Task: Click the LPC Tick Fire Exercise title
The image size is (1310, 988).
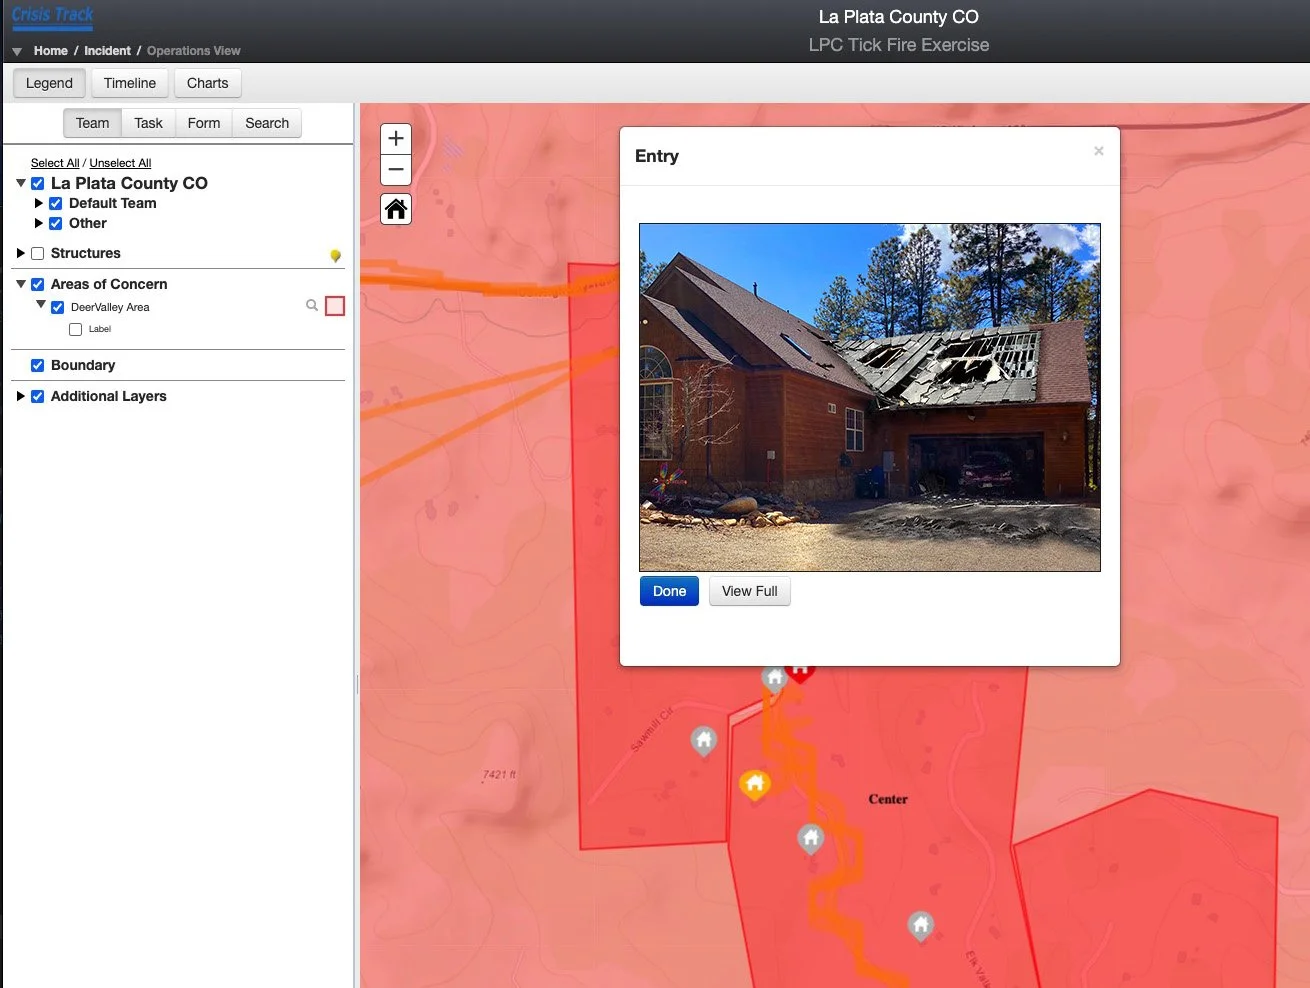Action: tap(899, 45)
